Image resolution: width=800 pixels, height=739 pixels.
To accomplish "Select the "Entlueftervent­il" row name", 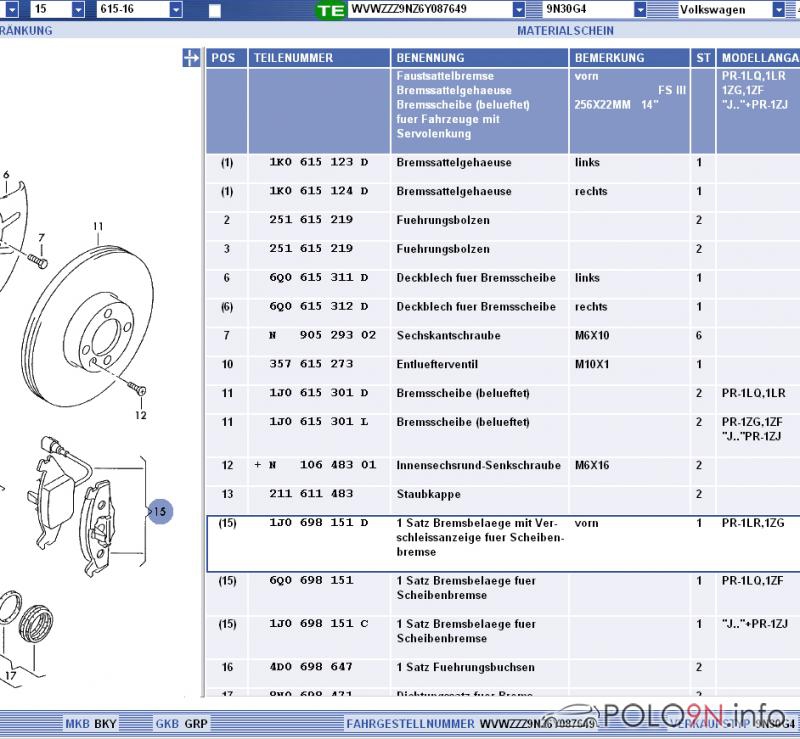I will pyautogui.click(x=437, y=364).
